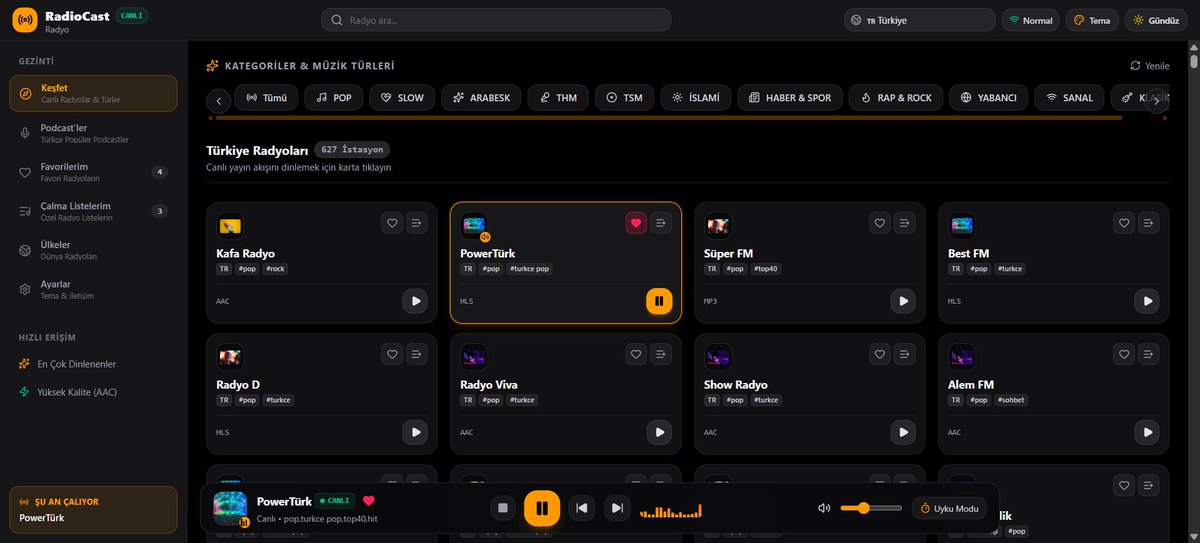Filter by the HABER & SPOR category
This screenshot has width=1200, height=543.
coord(790,98)
